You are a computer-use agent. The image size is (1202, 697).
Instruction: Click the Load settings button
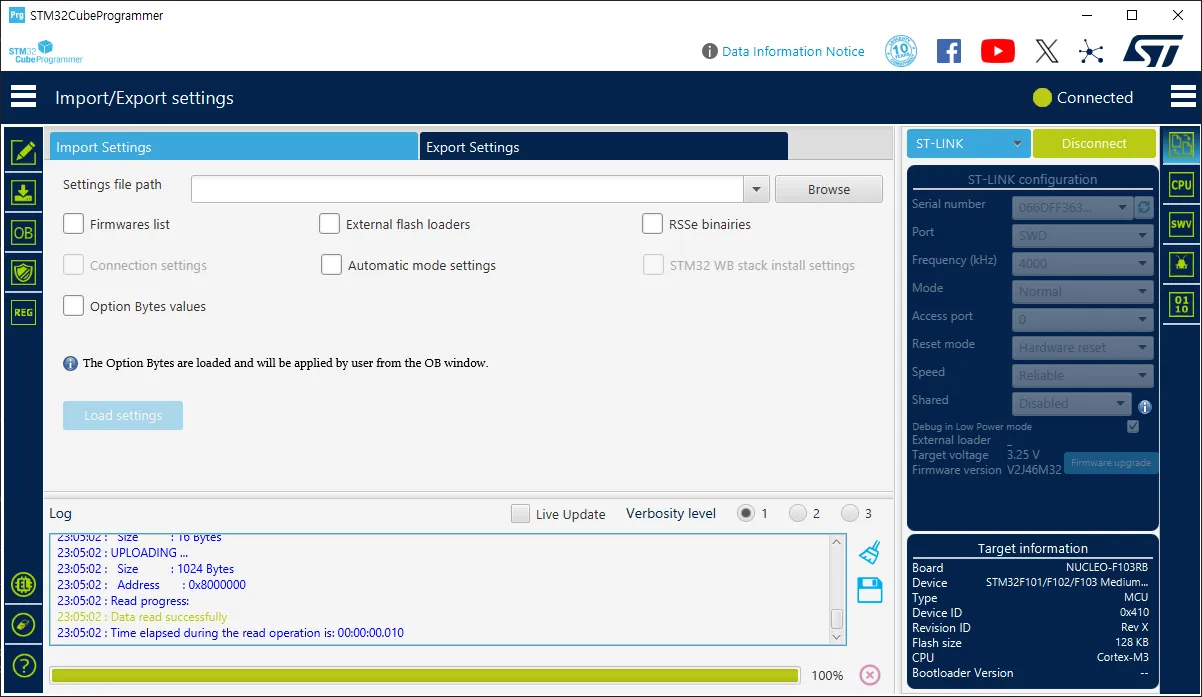click(123, 416)
